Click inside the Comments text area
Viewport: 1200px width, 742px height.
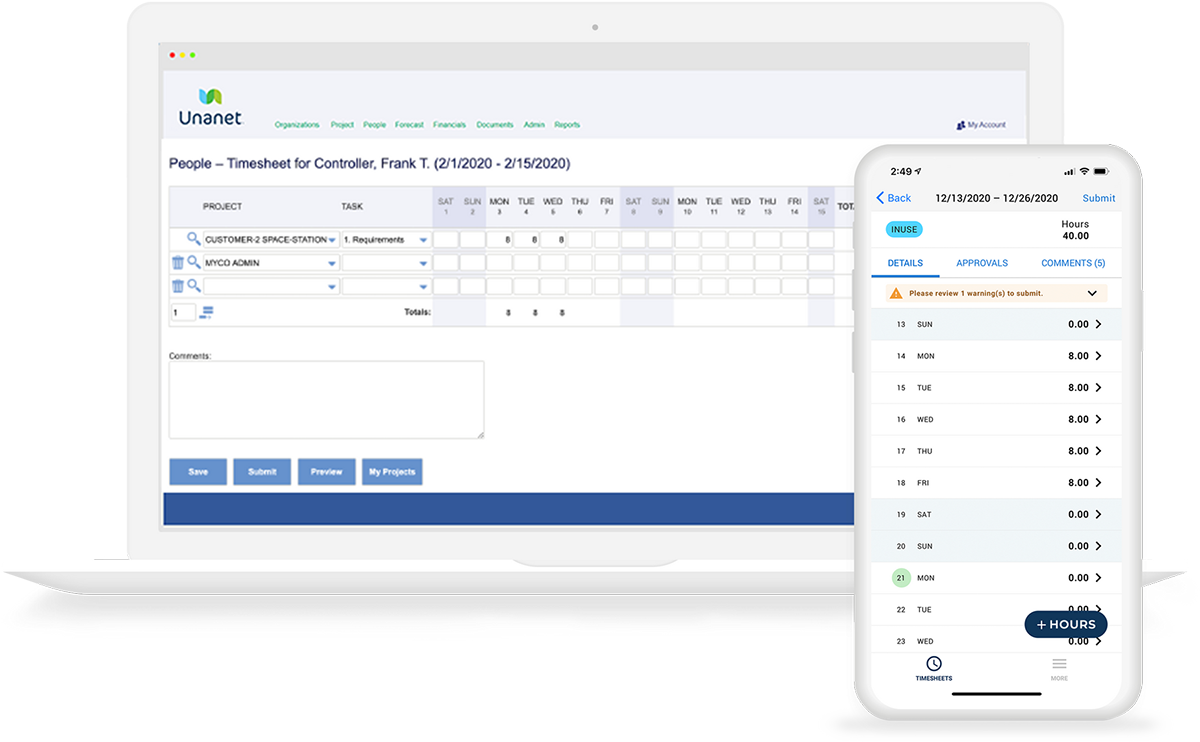click(325, 398)
